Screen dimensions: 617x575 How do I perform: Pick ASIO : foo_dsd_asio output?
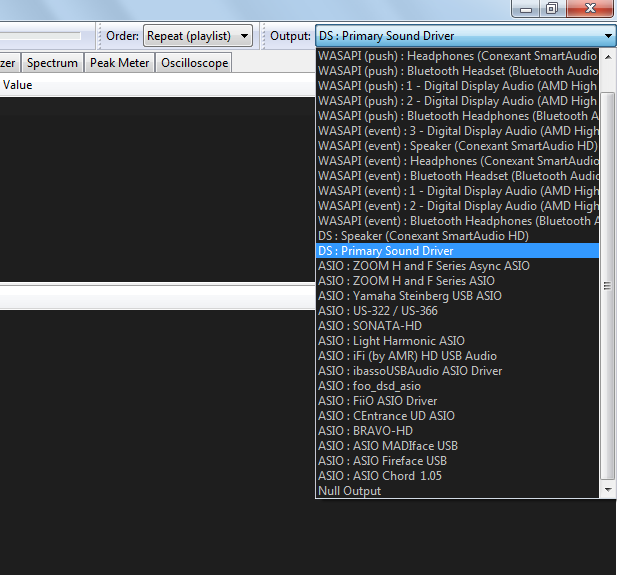(x=458, y=386)
